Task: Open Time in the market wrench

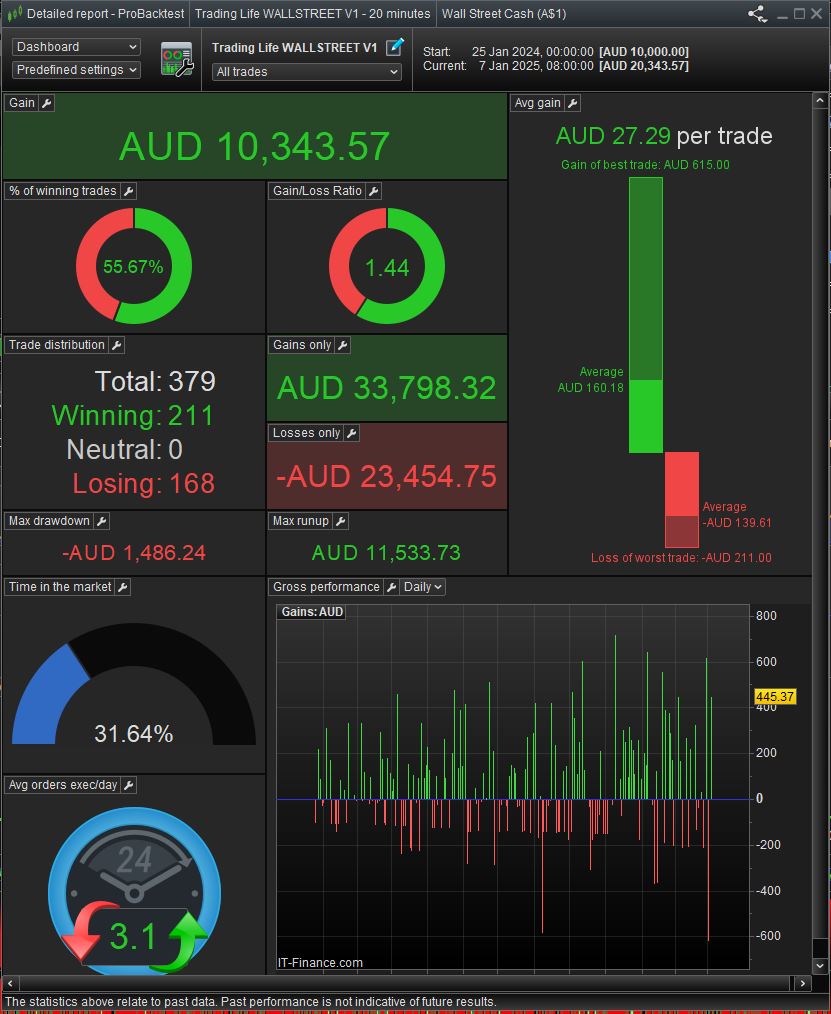Action: tap(123, 587)
